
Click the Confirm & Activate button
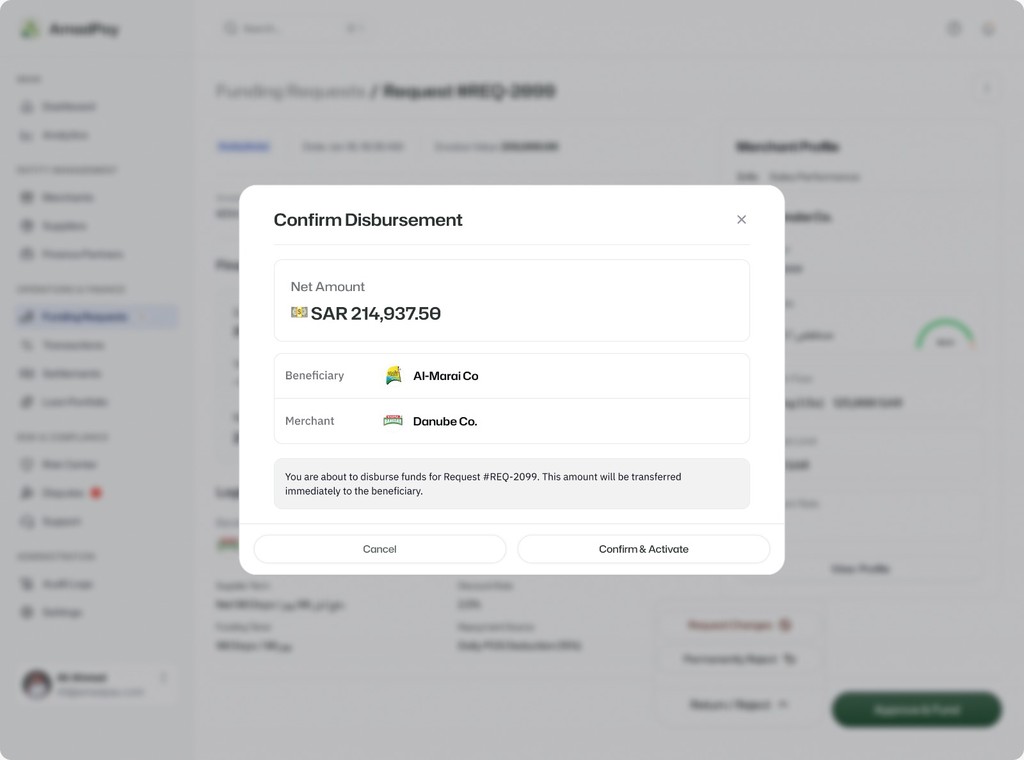coord(643,549)
